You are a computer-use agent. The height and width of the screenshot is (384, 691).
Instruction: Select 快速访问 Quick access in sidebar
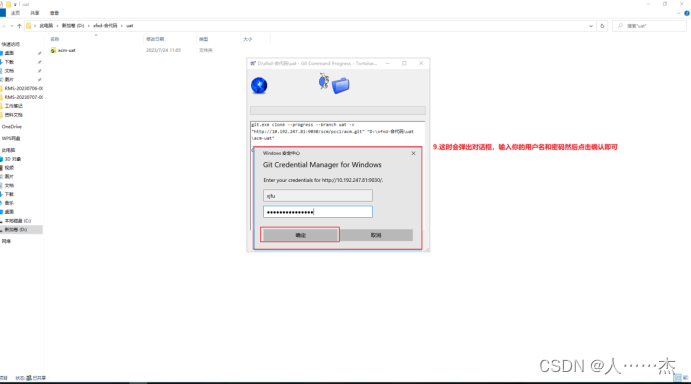(x=11, y=44)
